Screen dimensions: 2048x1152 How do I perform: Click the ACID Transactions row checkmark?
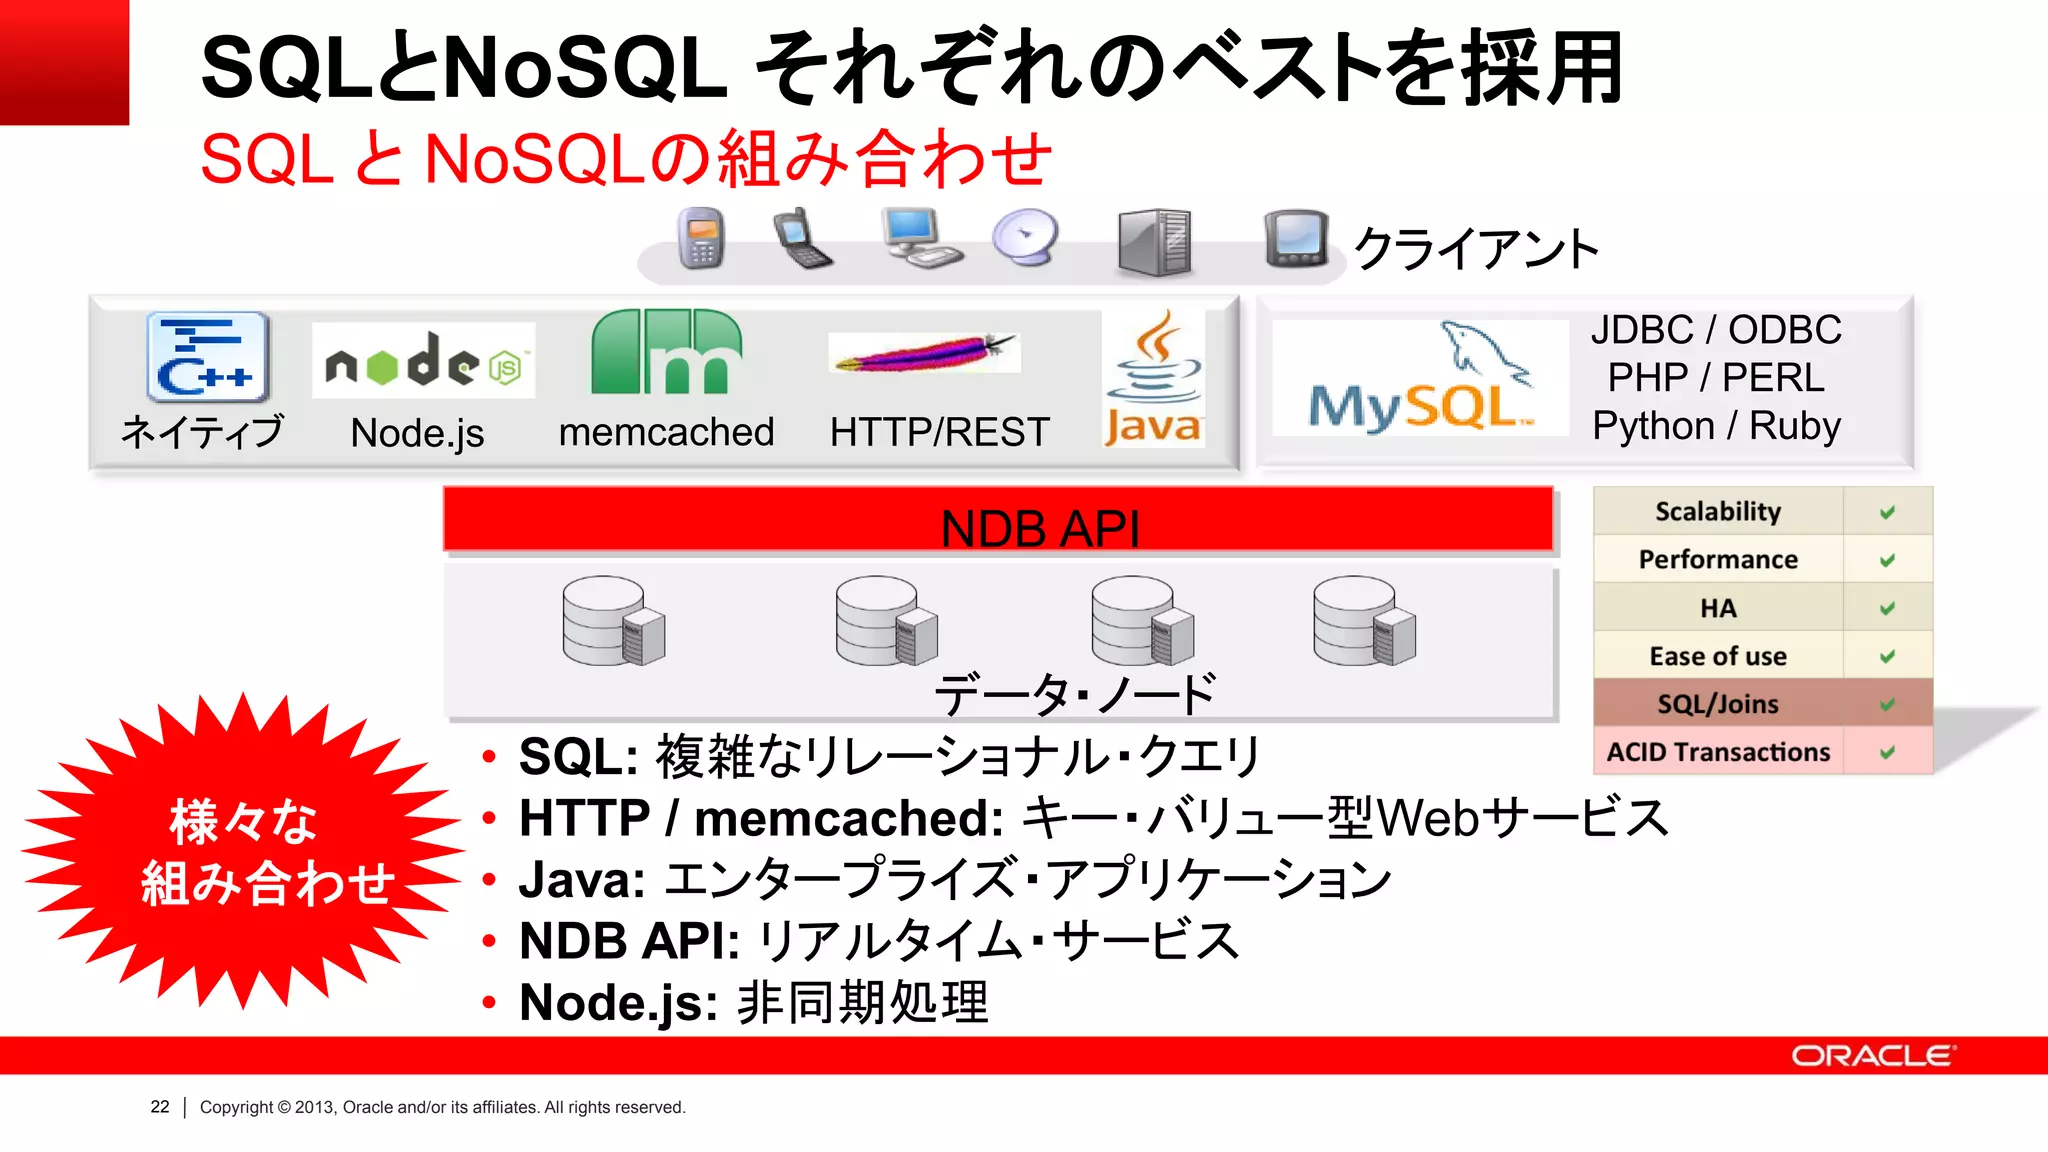click(1887, 752)
